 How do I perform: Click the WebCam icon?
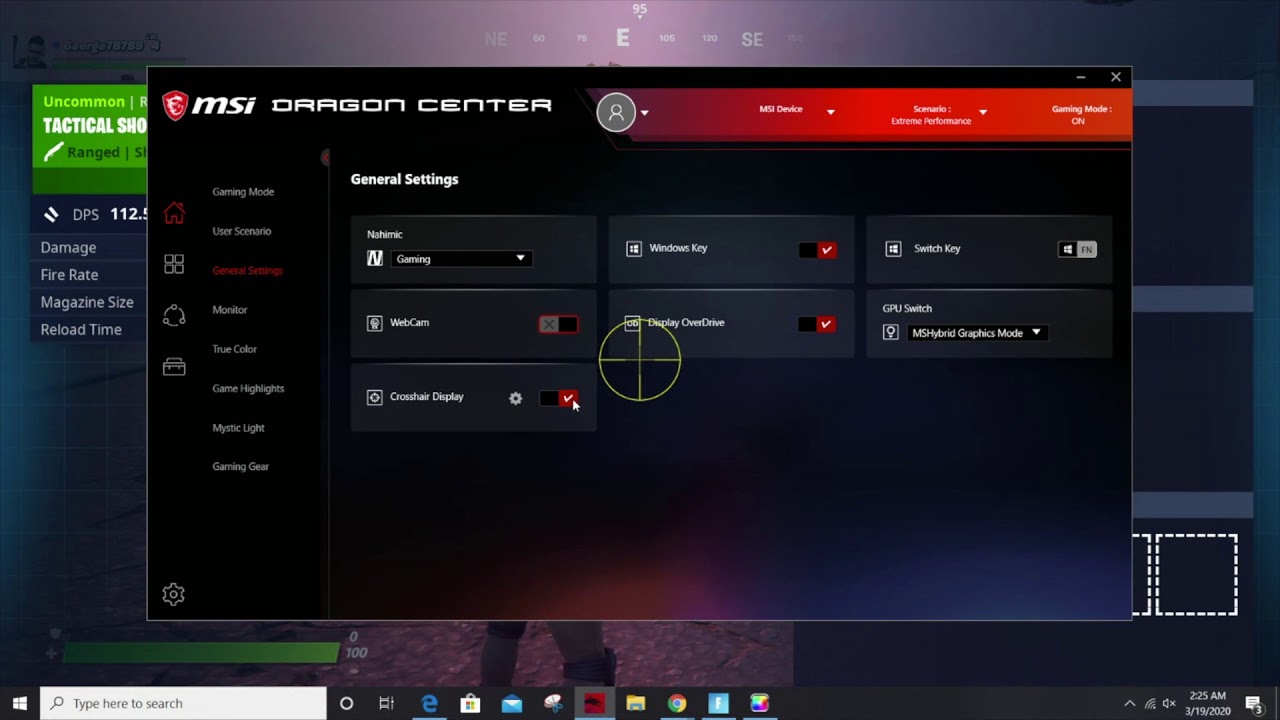(374, 323)
